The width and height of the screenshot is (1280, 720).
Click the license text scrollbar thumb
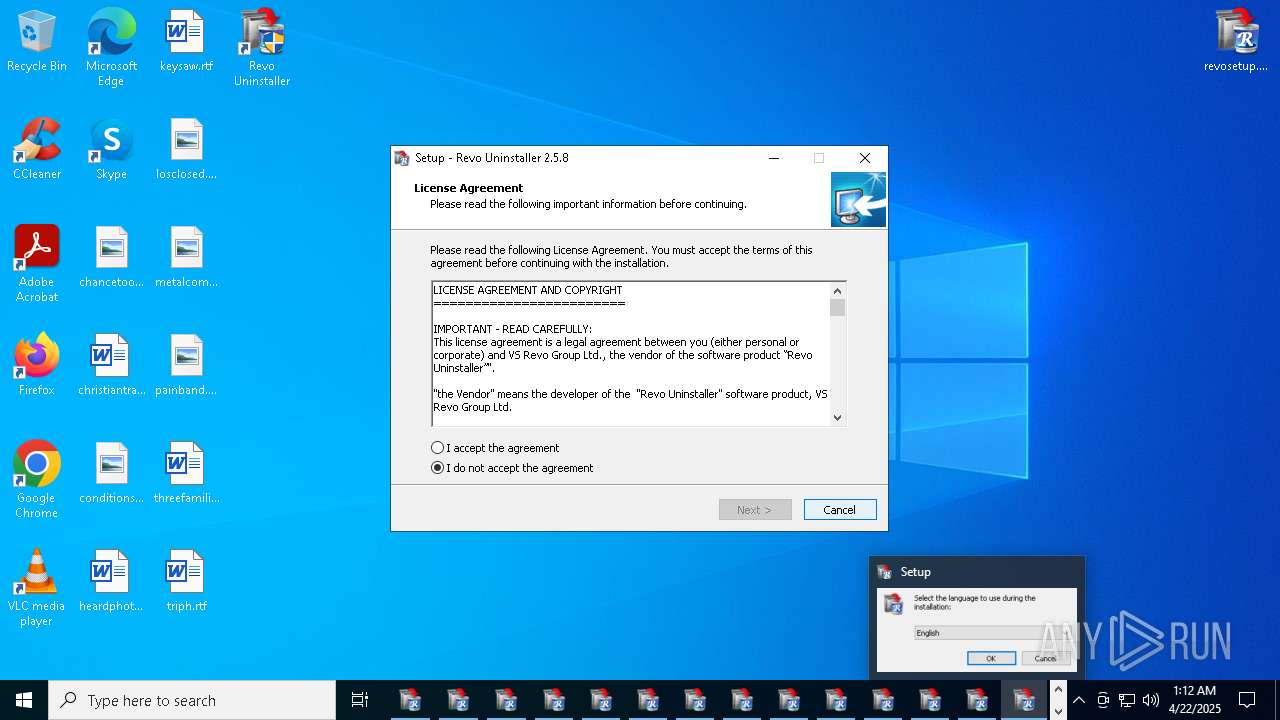pyautogui.click(x=838, y=307)
